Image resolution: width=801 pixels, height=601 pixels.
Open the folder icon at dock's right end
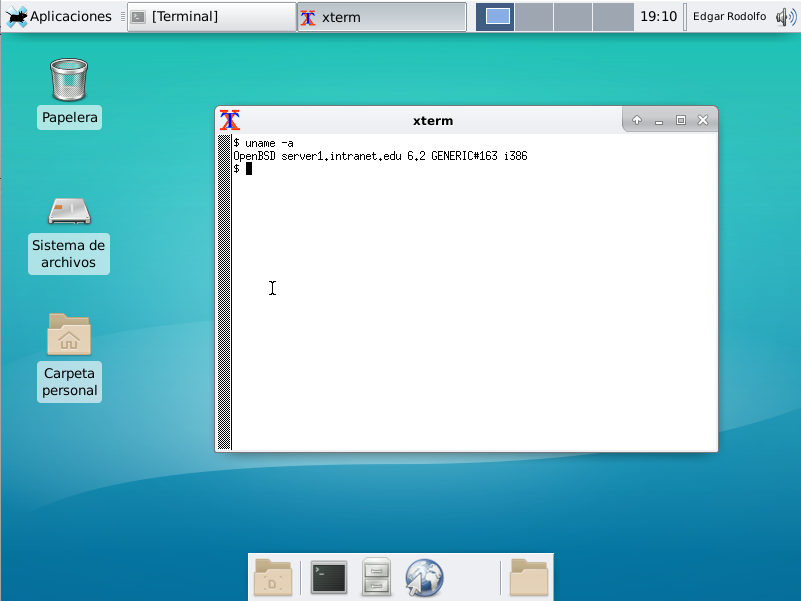pos(529,578)
